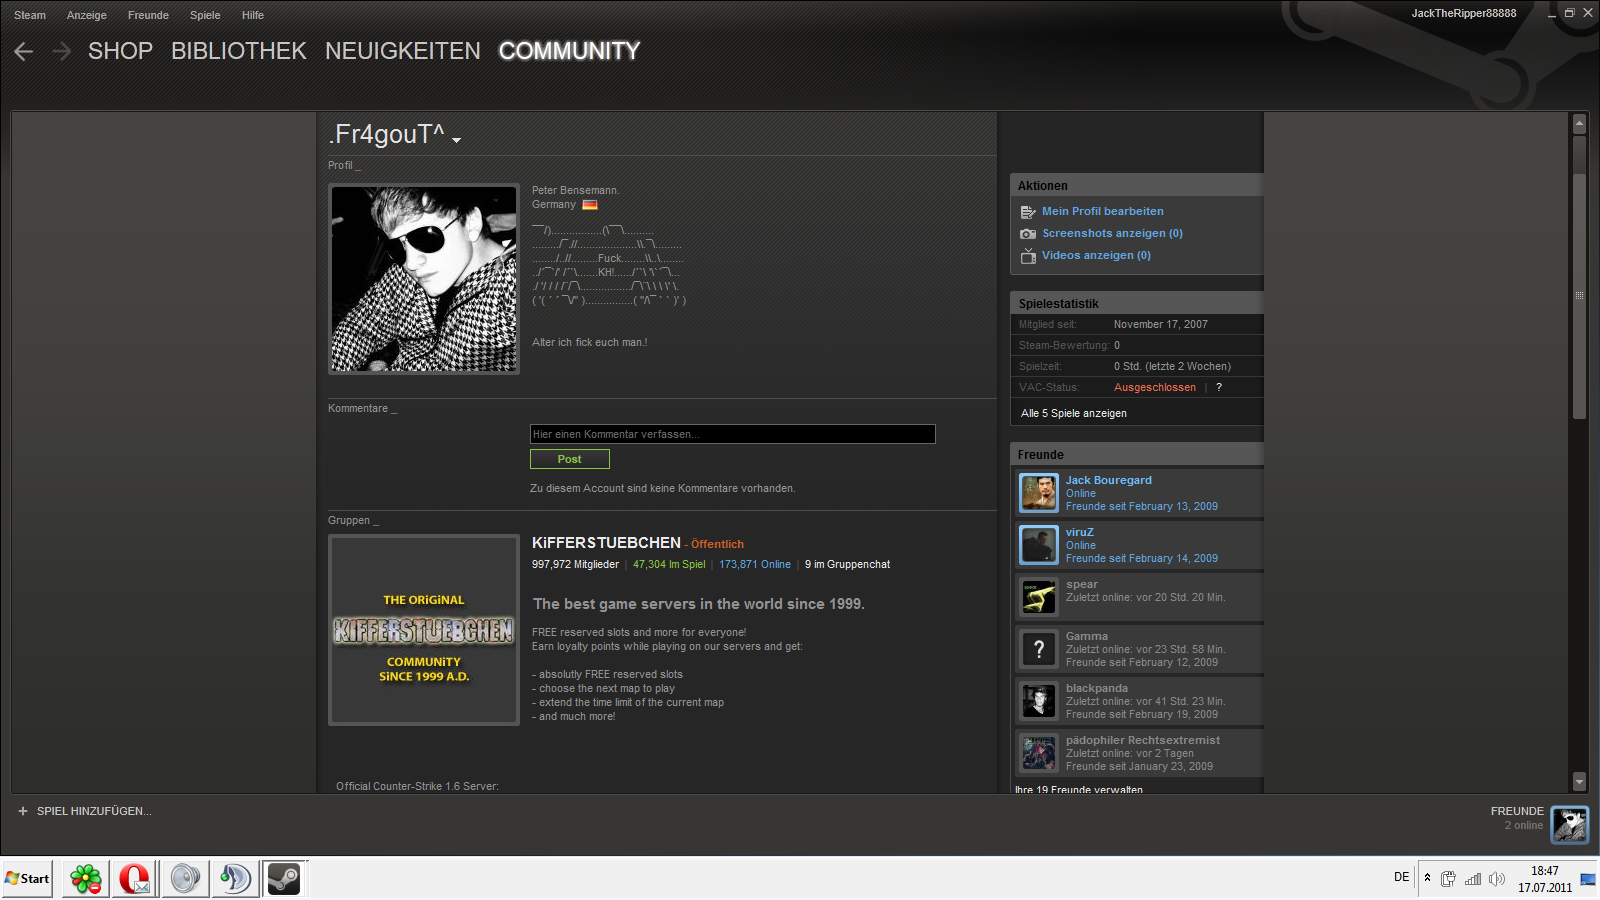Open blackpanda friend profile
This screenshot has width=1600, height=900.
tap(1097, 688)
